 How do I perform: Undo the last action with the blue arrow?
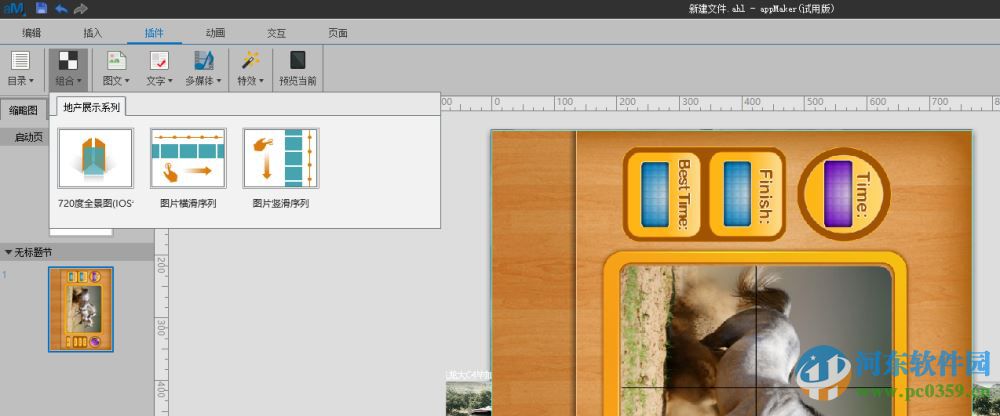tap(61, 9)
